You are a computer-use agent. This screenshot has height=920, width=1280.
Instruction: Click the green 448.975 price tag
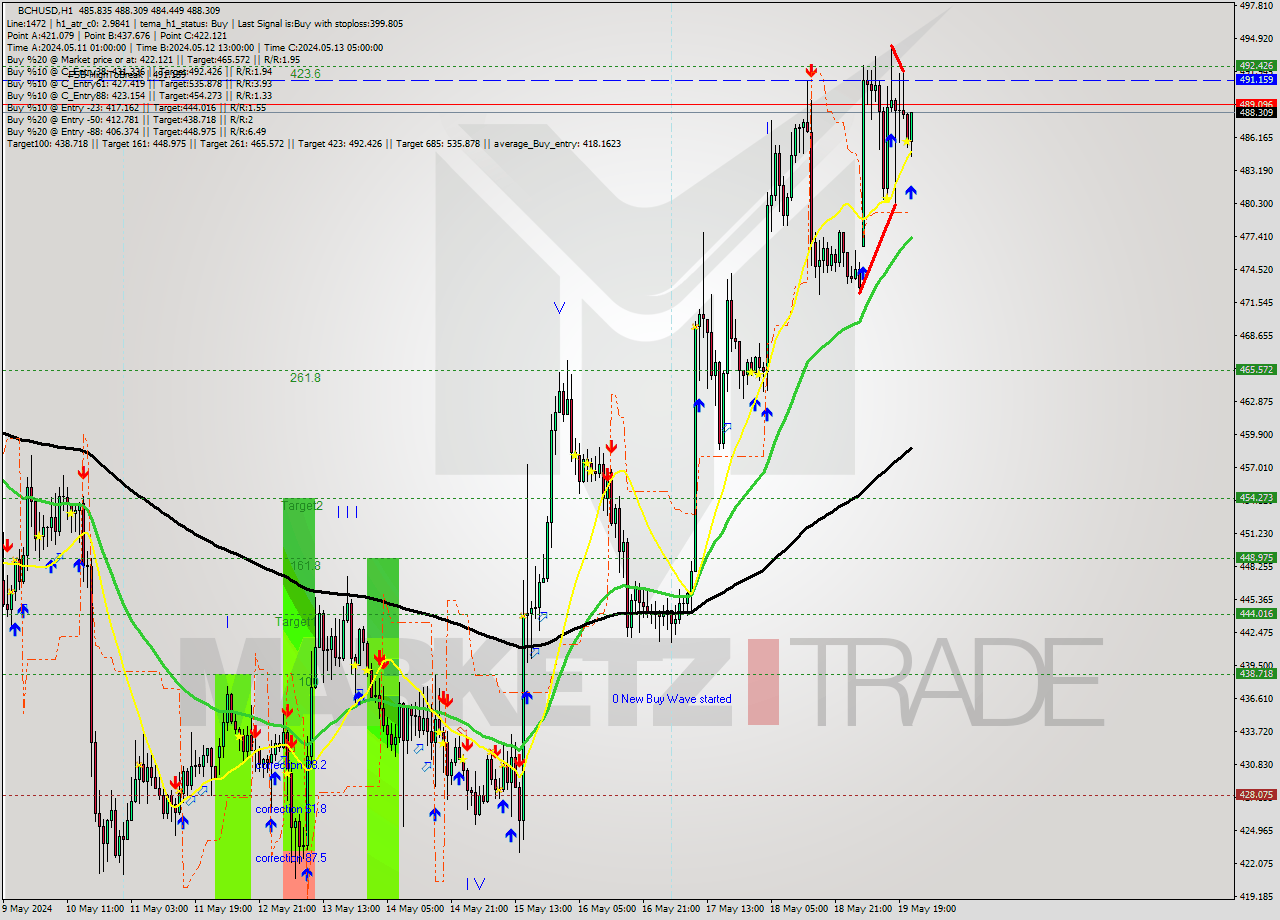click(x=1255, y=557)
